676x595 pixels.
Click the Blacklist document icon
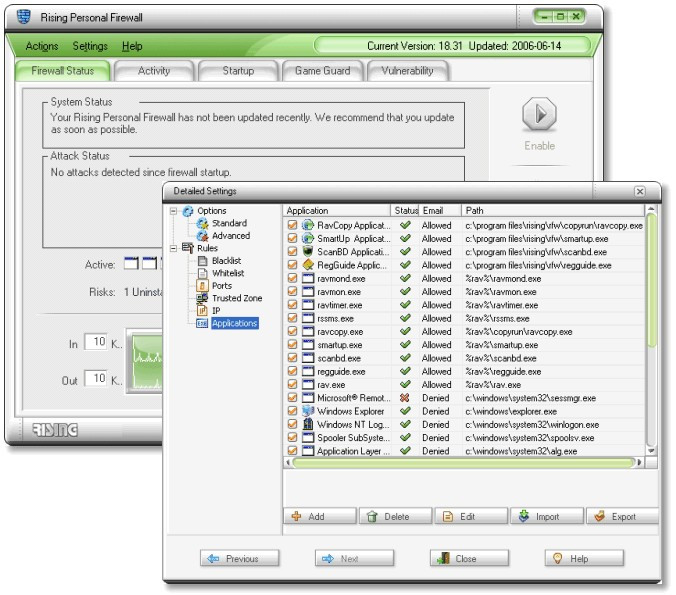(203, 261)
